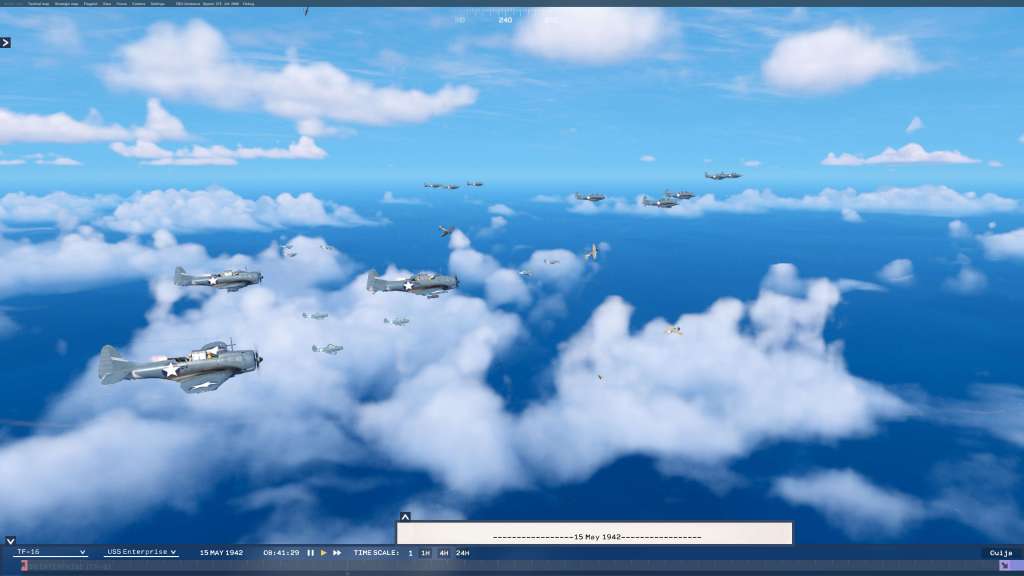The image size is (1024, 576).
Task: Open the Settings menu
Action: click(158, 4)
